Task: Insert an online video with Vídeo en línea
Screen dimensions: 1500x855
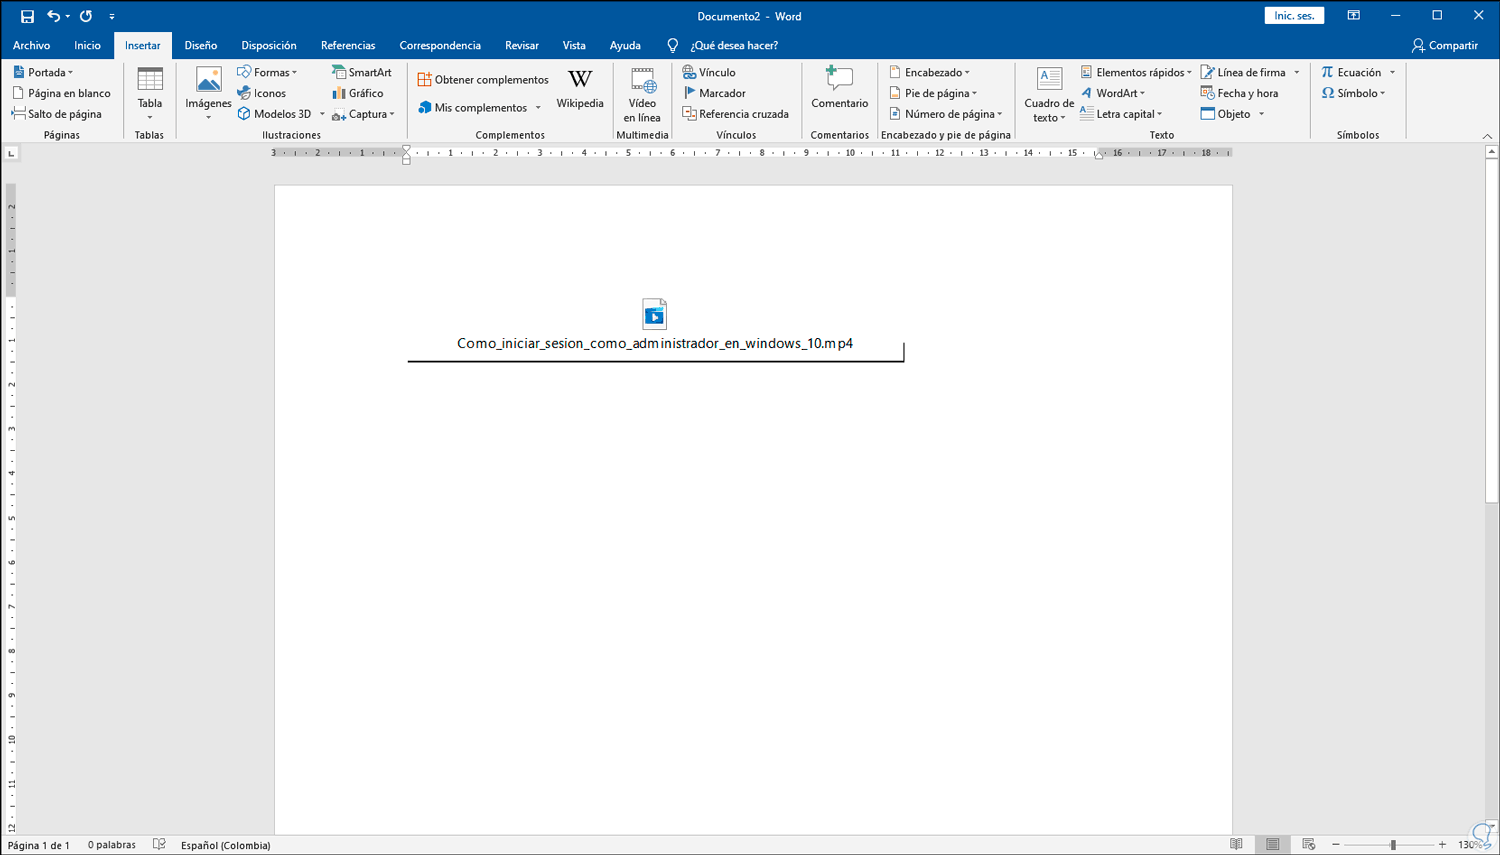Action: tap(642, 94)
